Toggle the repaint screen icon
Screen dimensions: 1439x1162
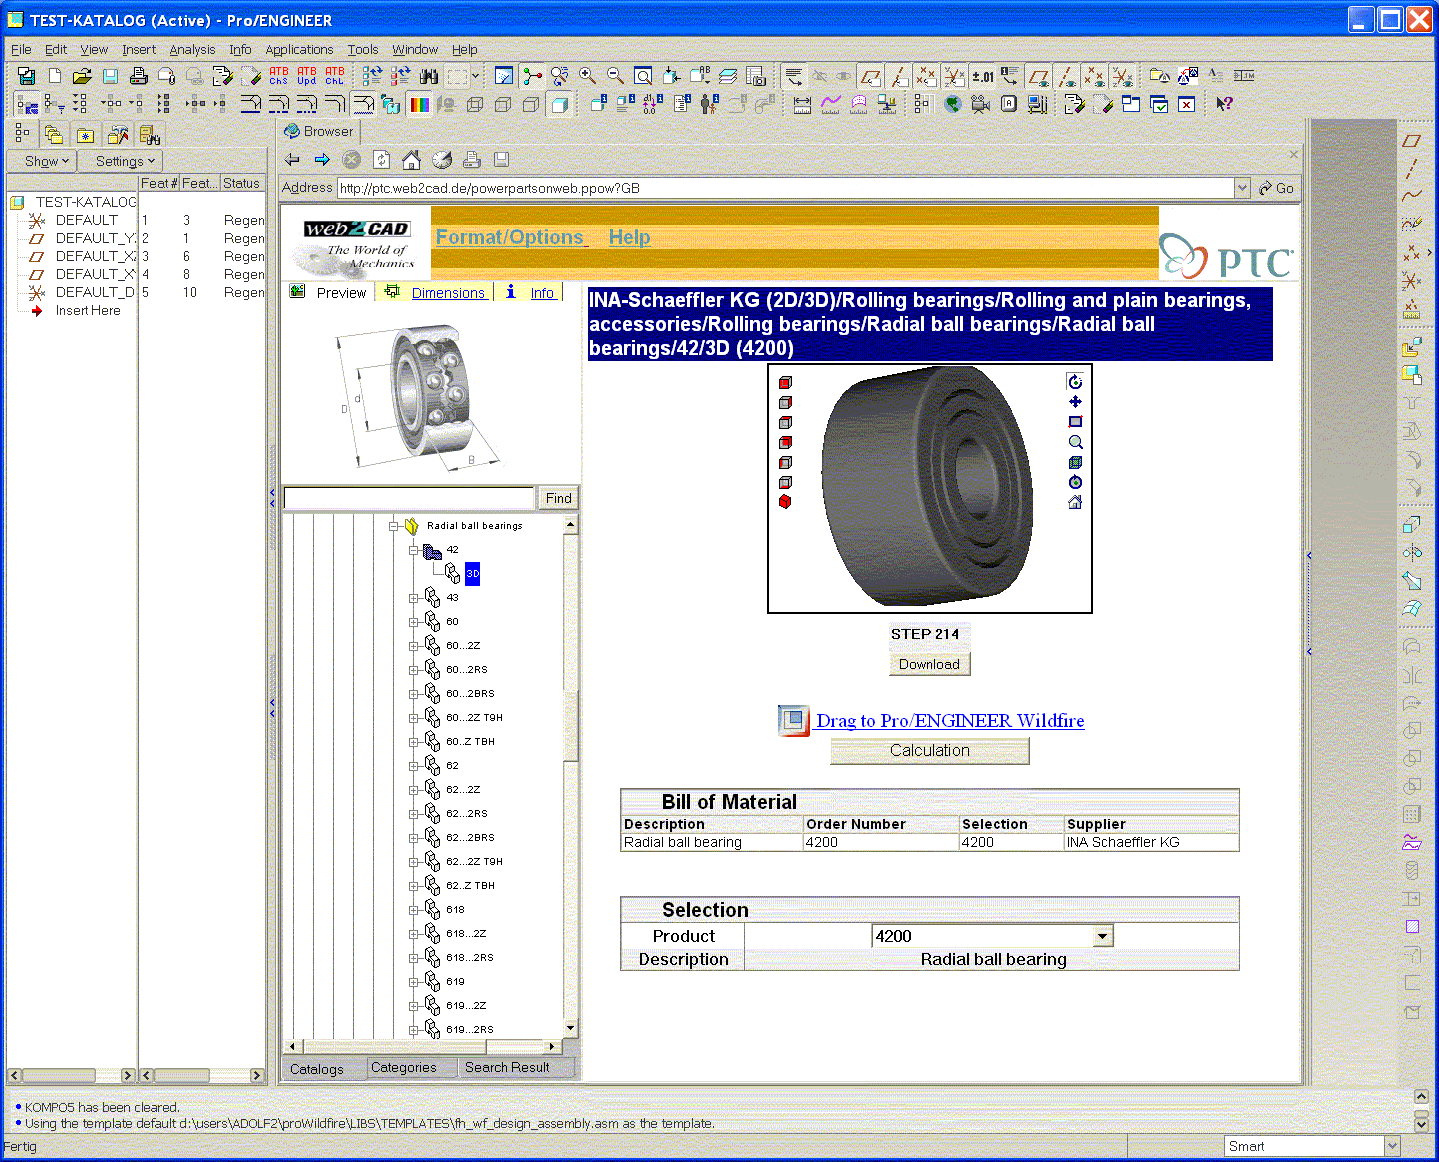(504, 76)
